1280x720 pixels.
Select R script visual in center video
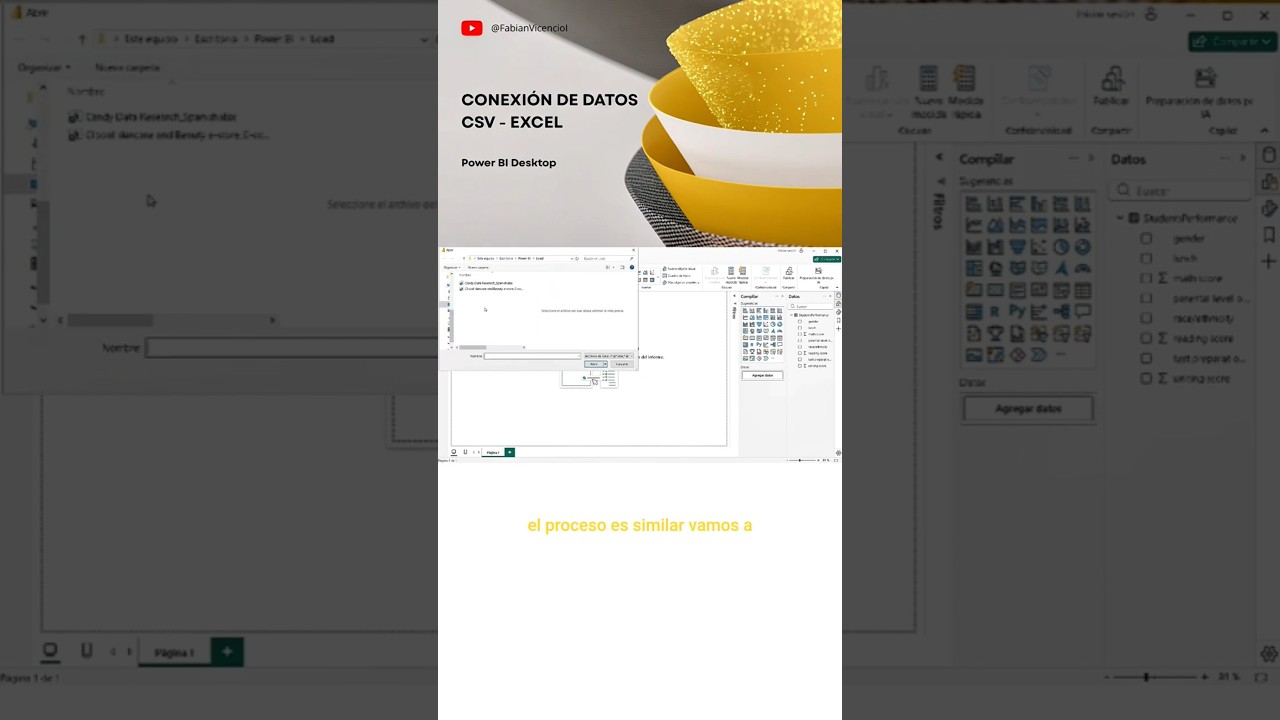tap(752, 345)
